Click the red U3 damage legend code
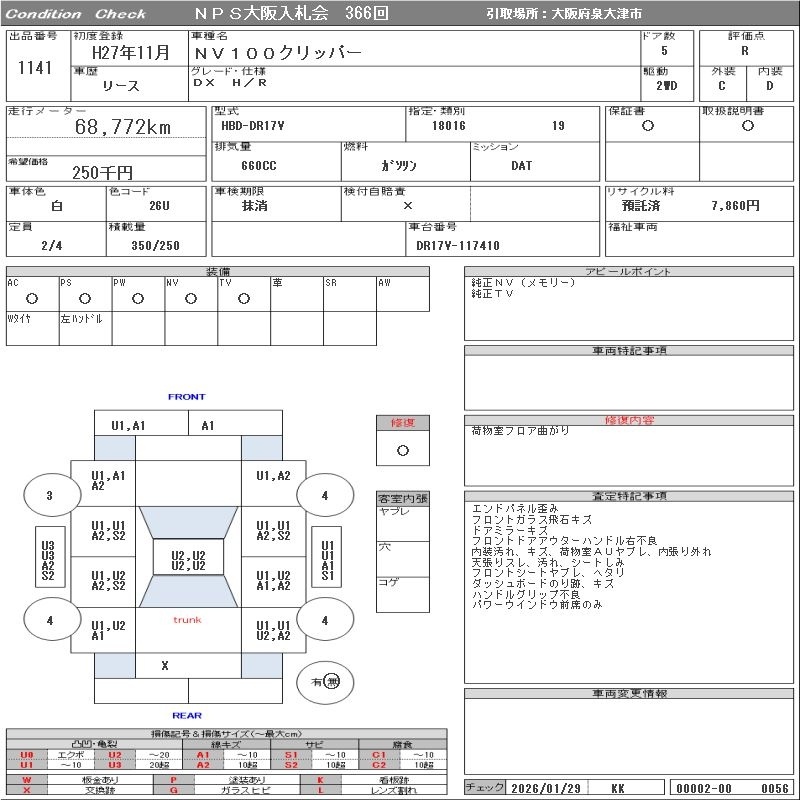This screenshot has width=800, height=800. point(114,765)
